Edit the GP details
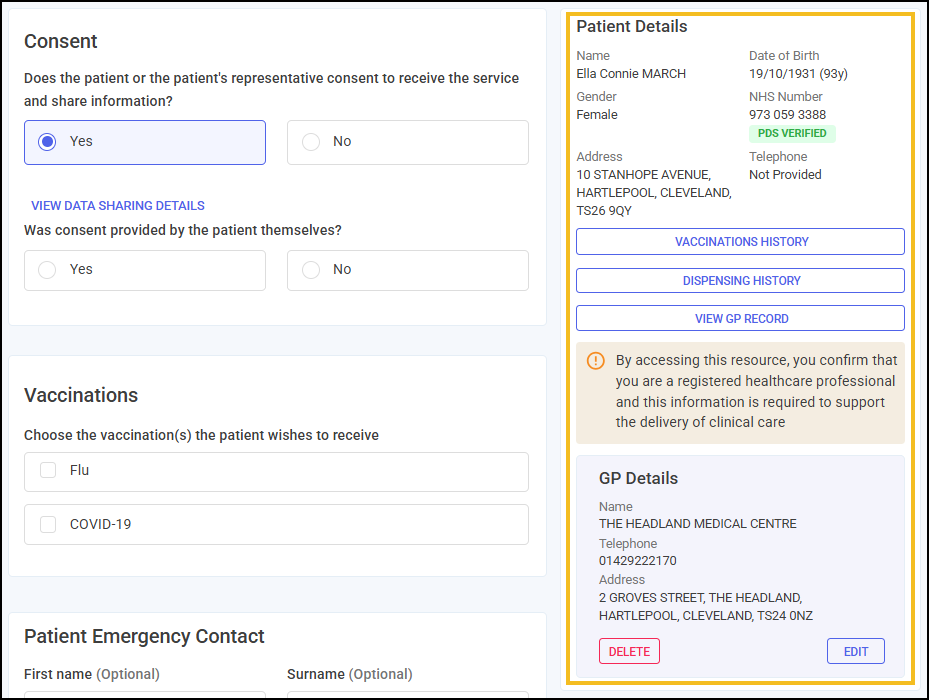This screenshot has width=929, height=700. pos(855,651)
